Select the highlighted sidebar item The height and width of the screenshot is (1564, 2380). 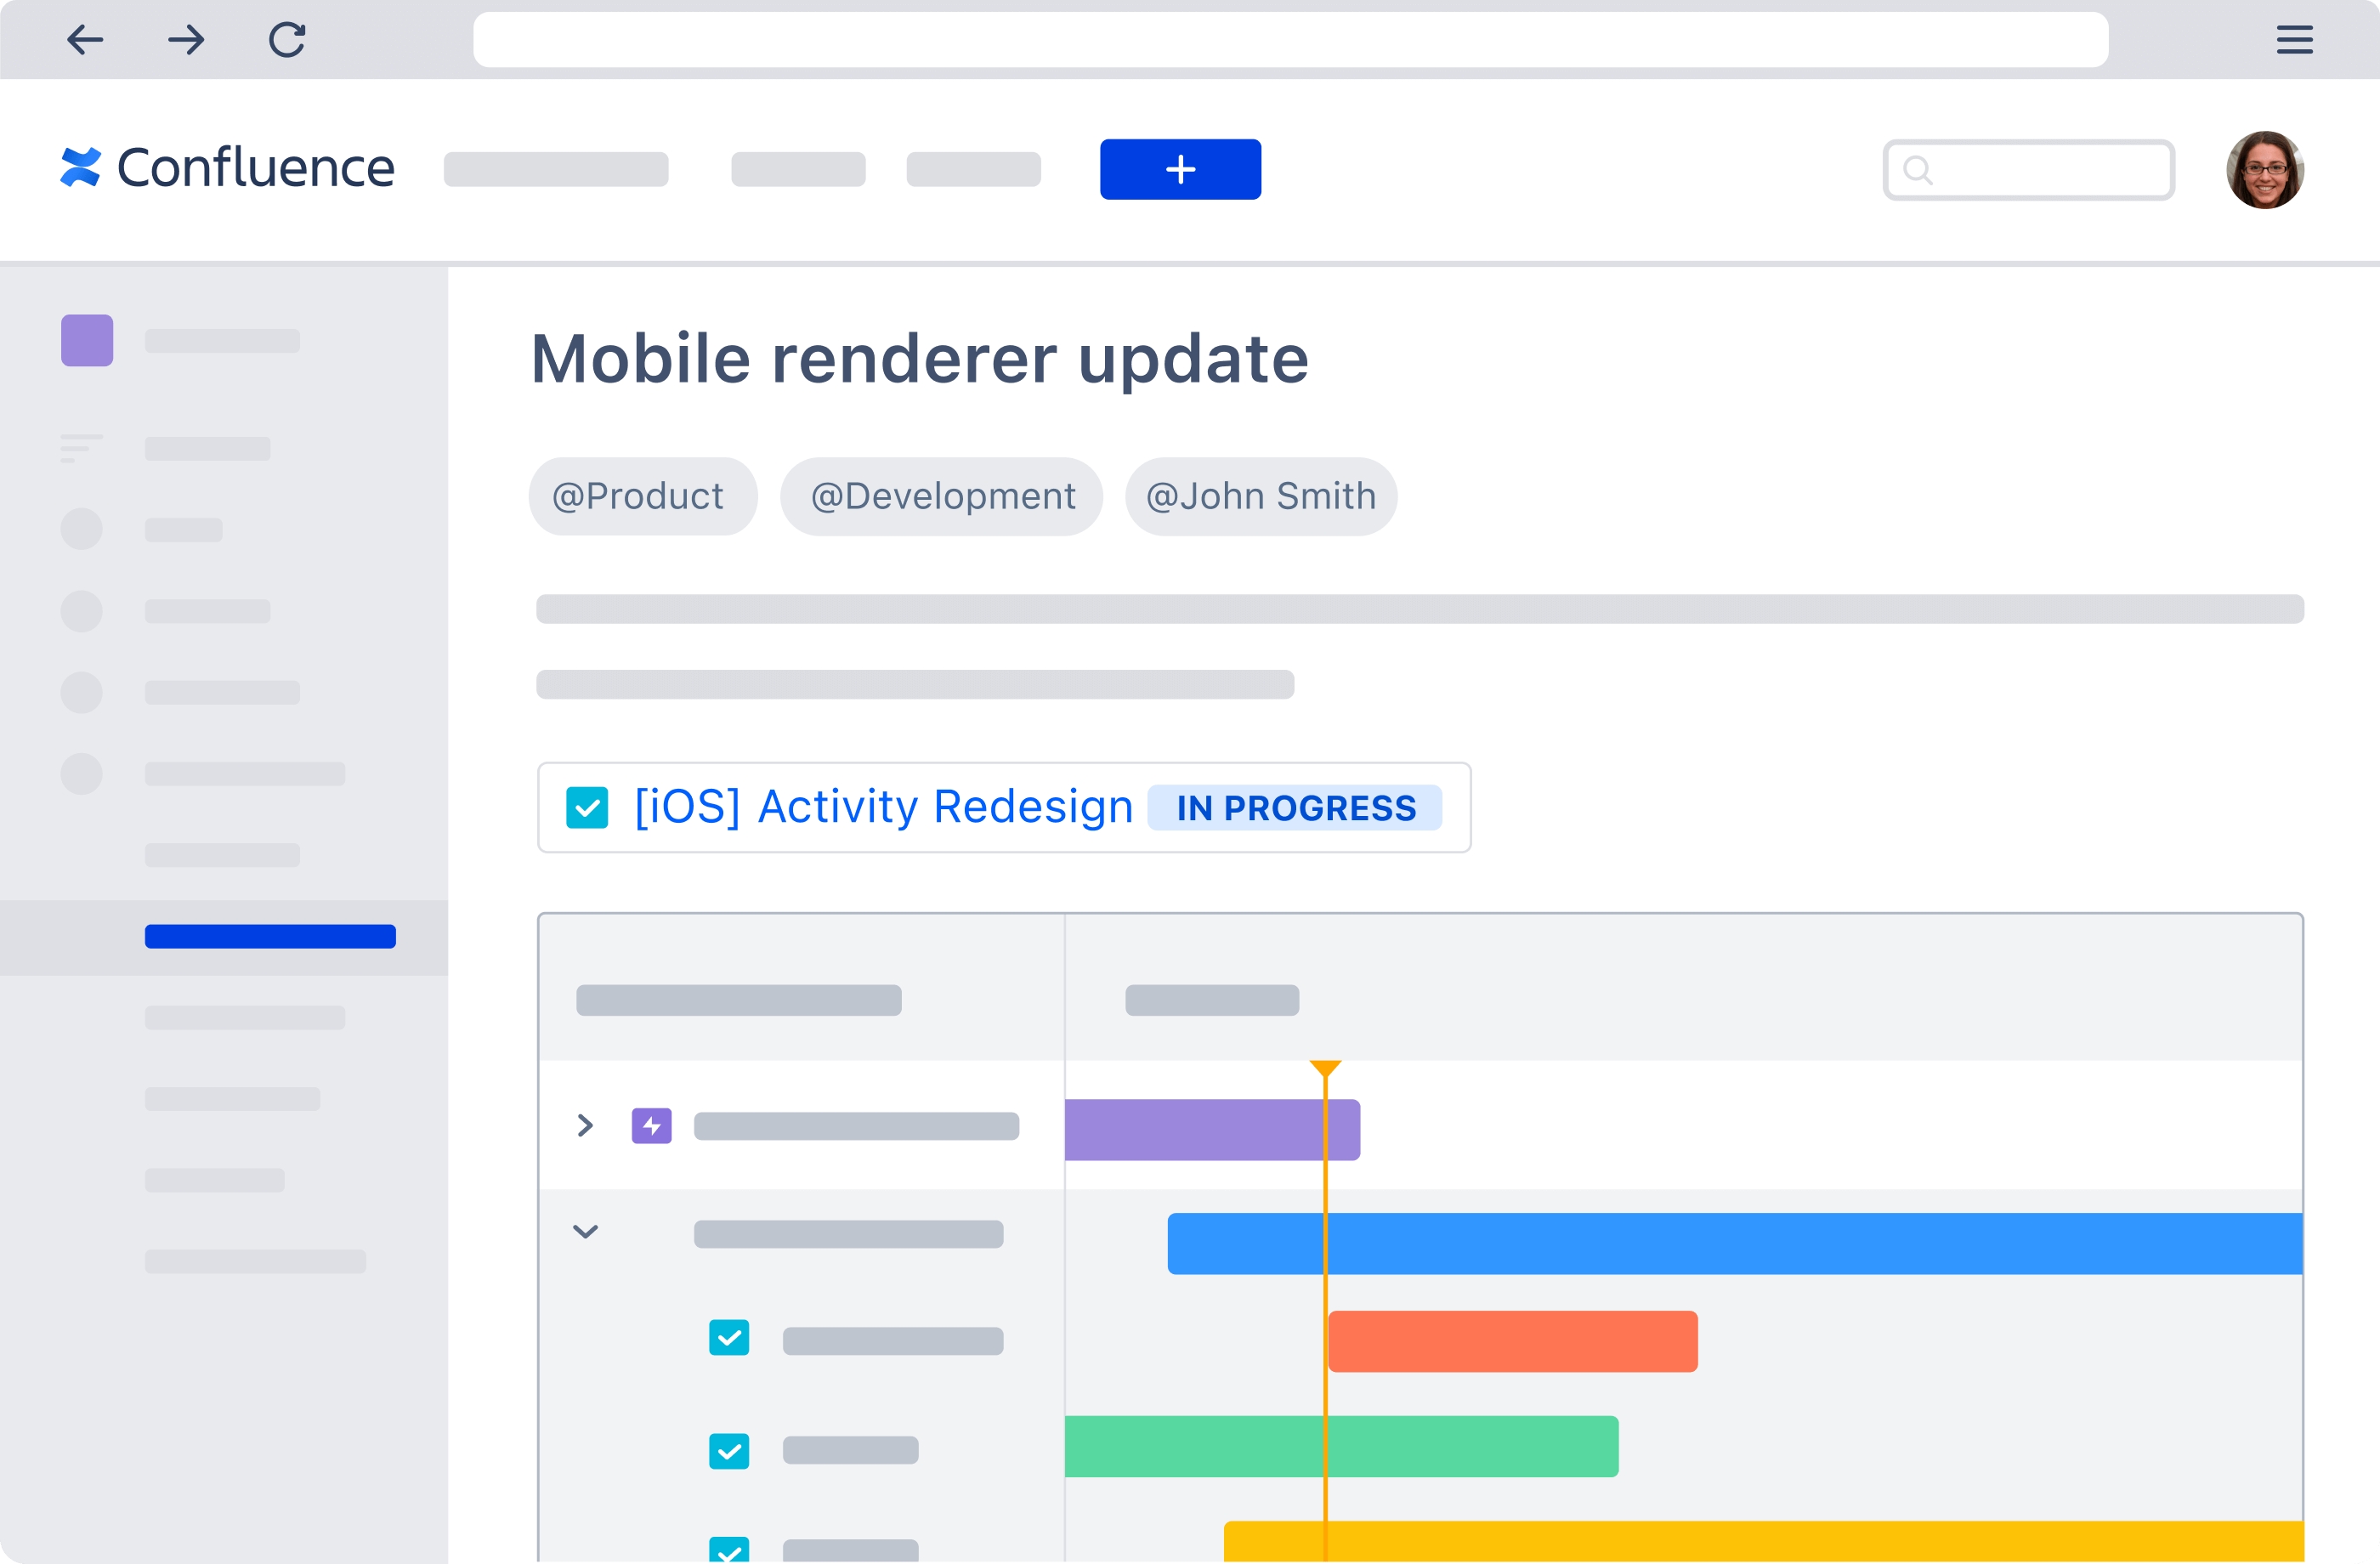click(x=270, y=935)
